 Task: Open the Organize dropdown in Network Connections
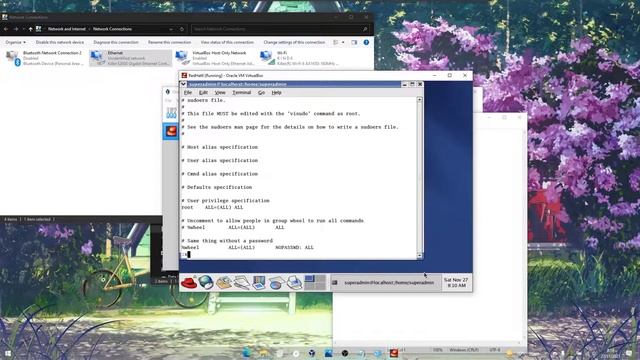coord(16,42)
